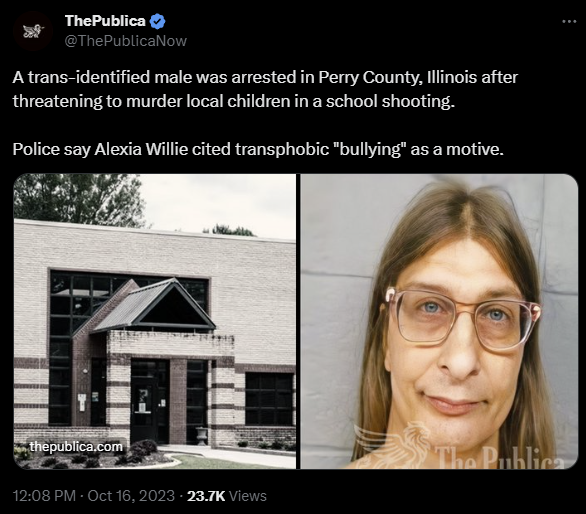Viewport: 586px width, 514px height.
Task: Click the Oct 16, 2023 date
Action: click(x=131, y=496)
